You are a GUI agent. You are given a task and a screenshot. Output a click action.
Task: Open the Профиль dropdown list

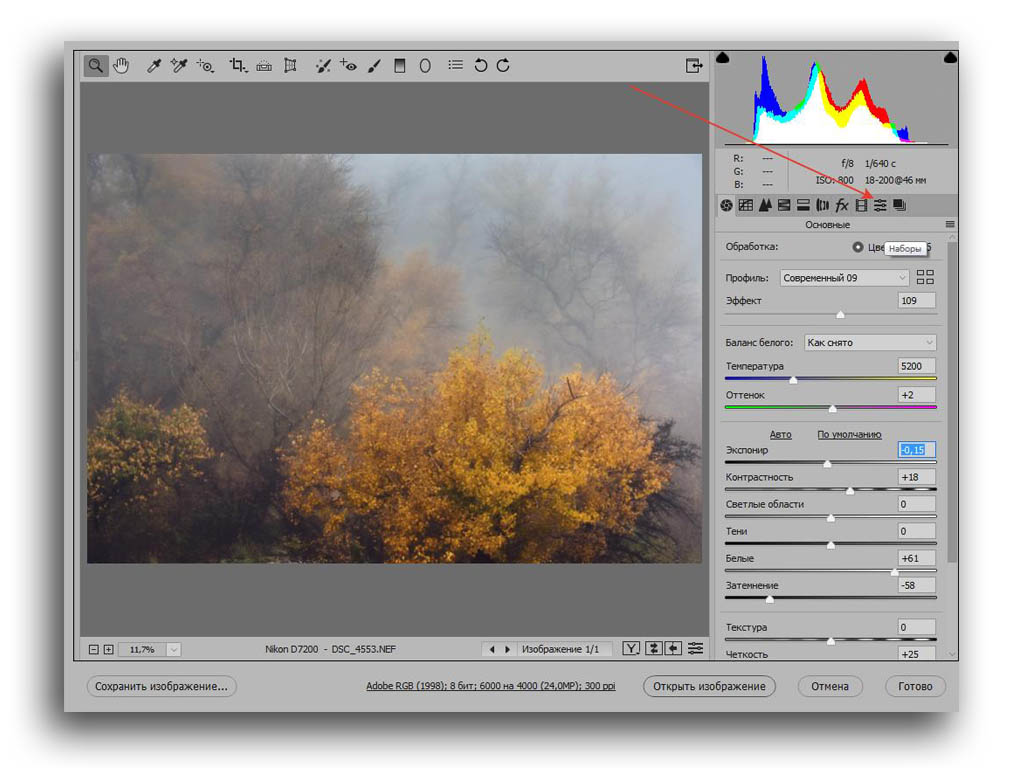pyautogui.click(x=845, y=278)
